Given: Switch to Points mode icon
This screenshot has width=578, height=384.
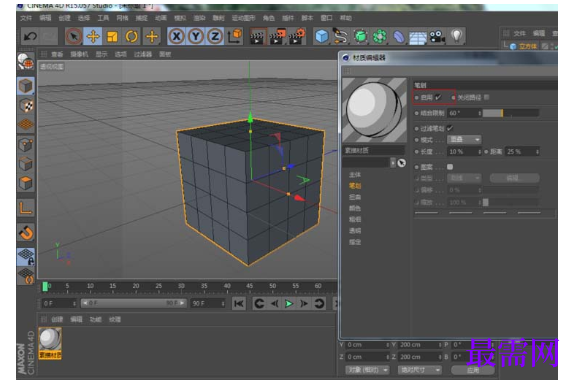Looking at the screenshot, I should (26, 144).
